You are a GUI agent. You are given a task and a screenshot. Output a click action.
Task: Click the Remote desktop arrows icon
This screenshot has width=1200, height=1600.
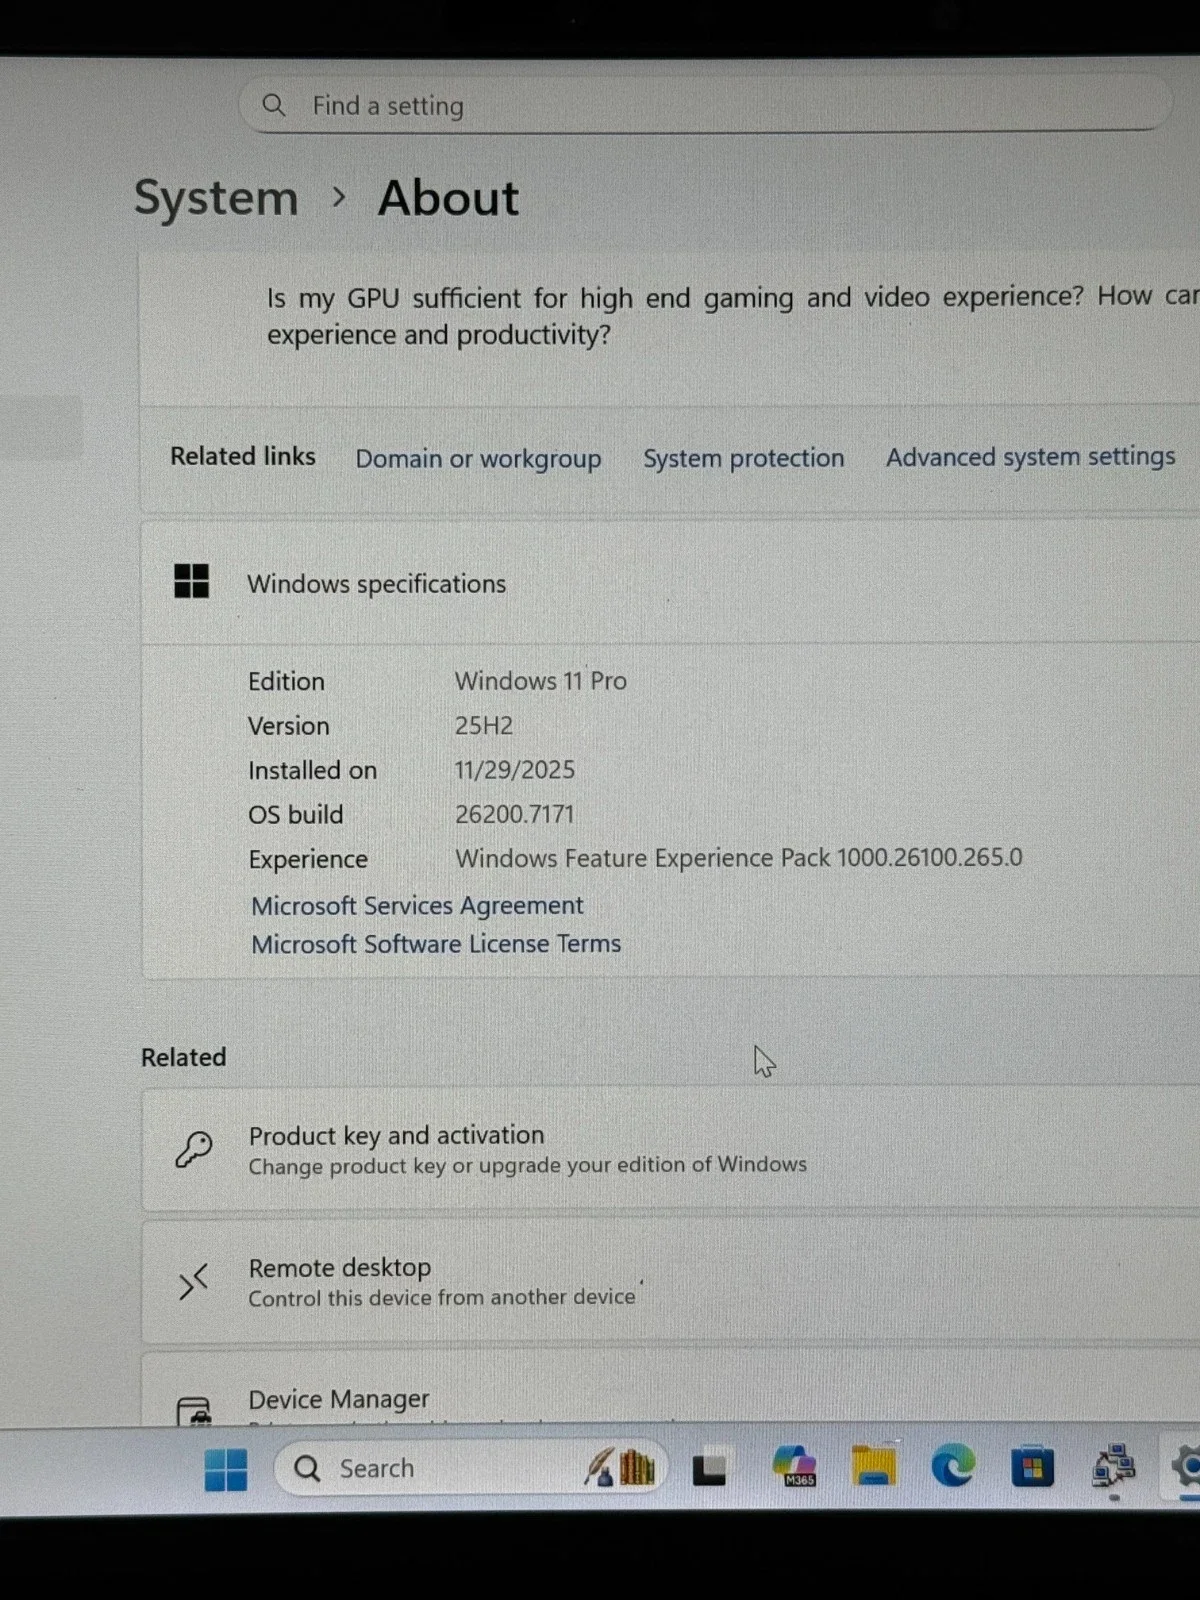(193, 1281)
